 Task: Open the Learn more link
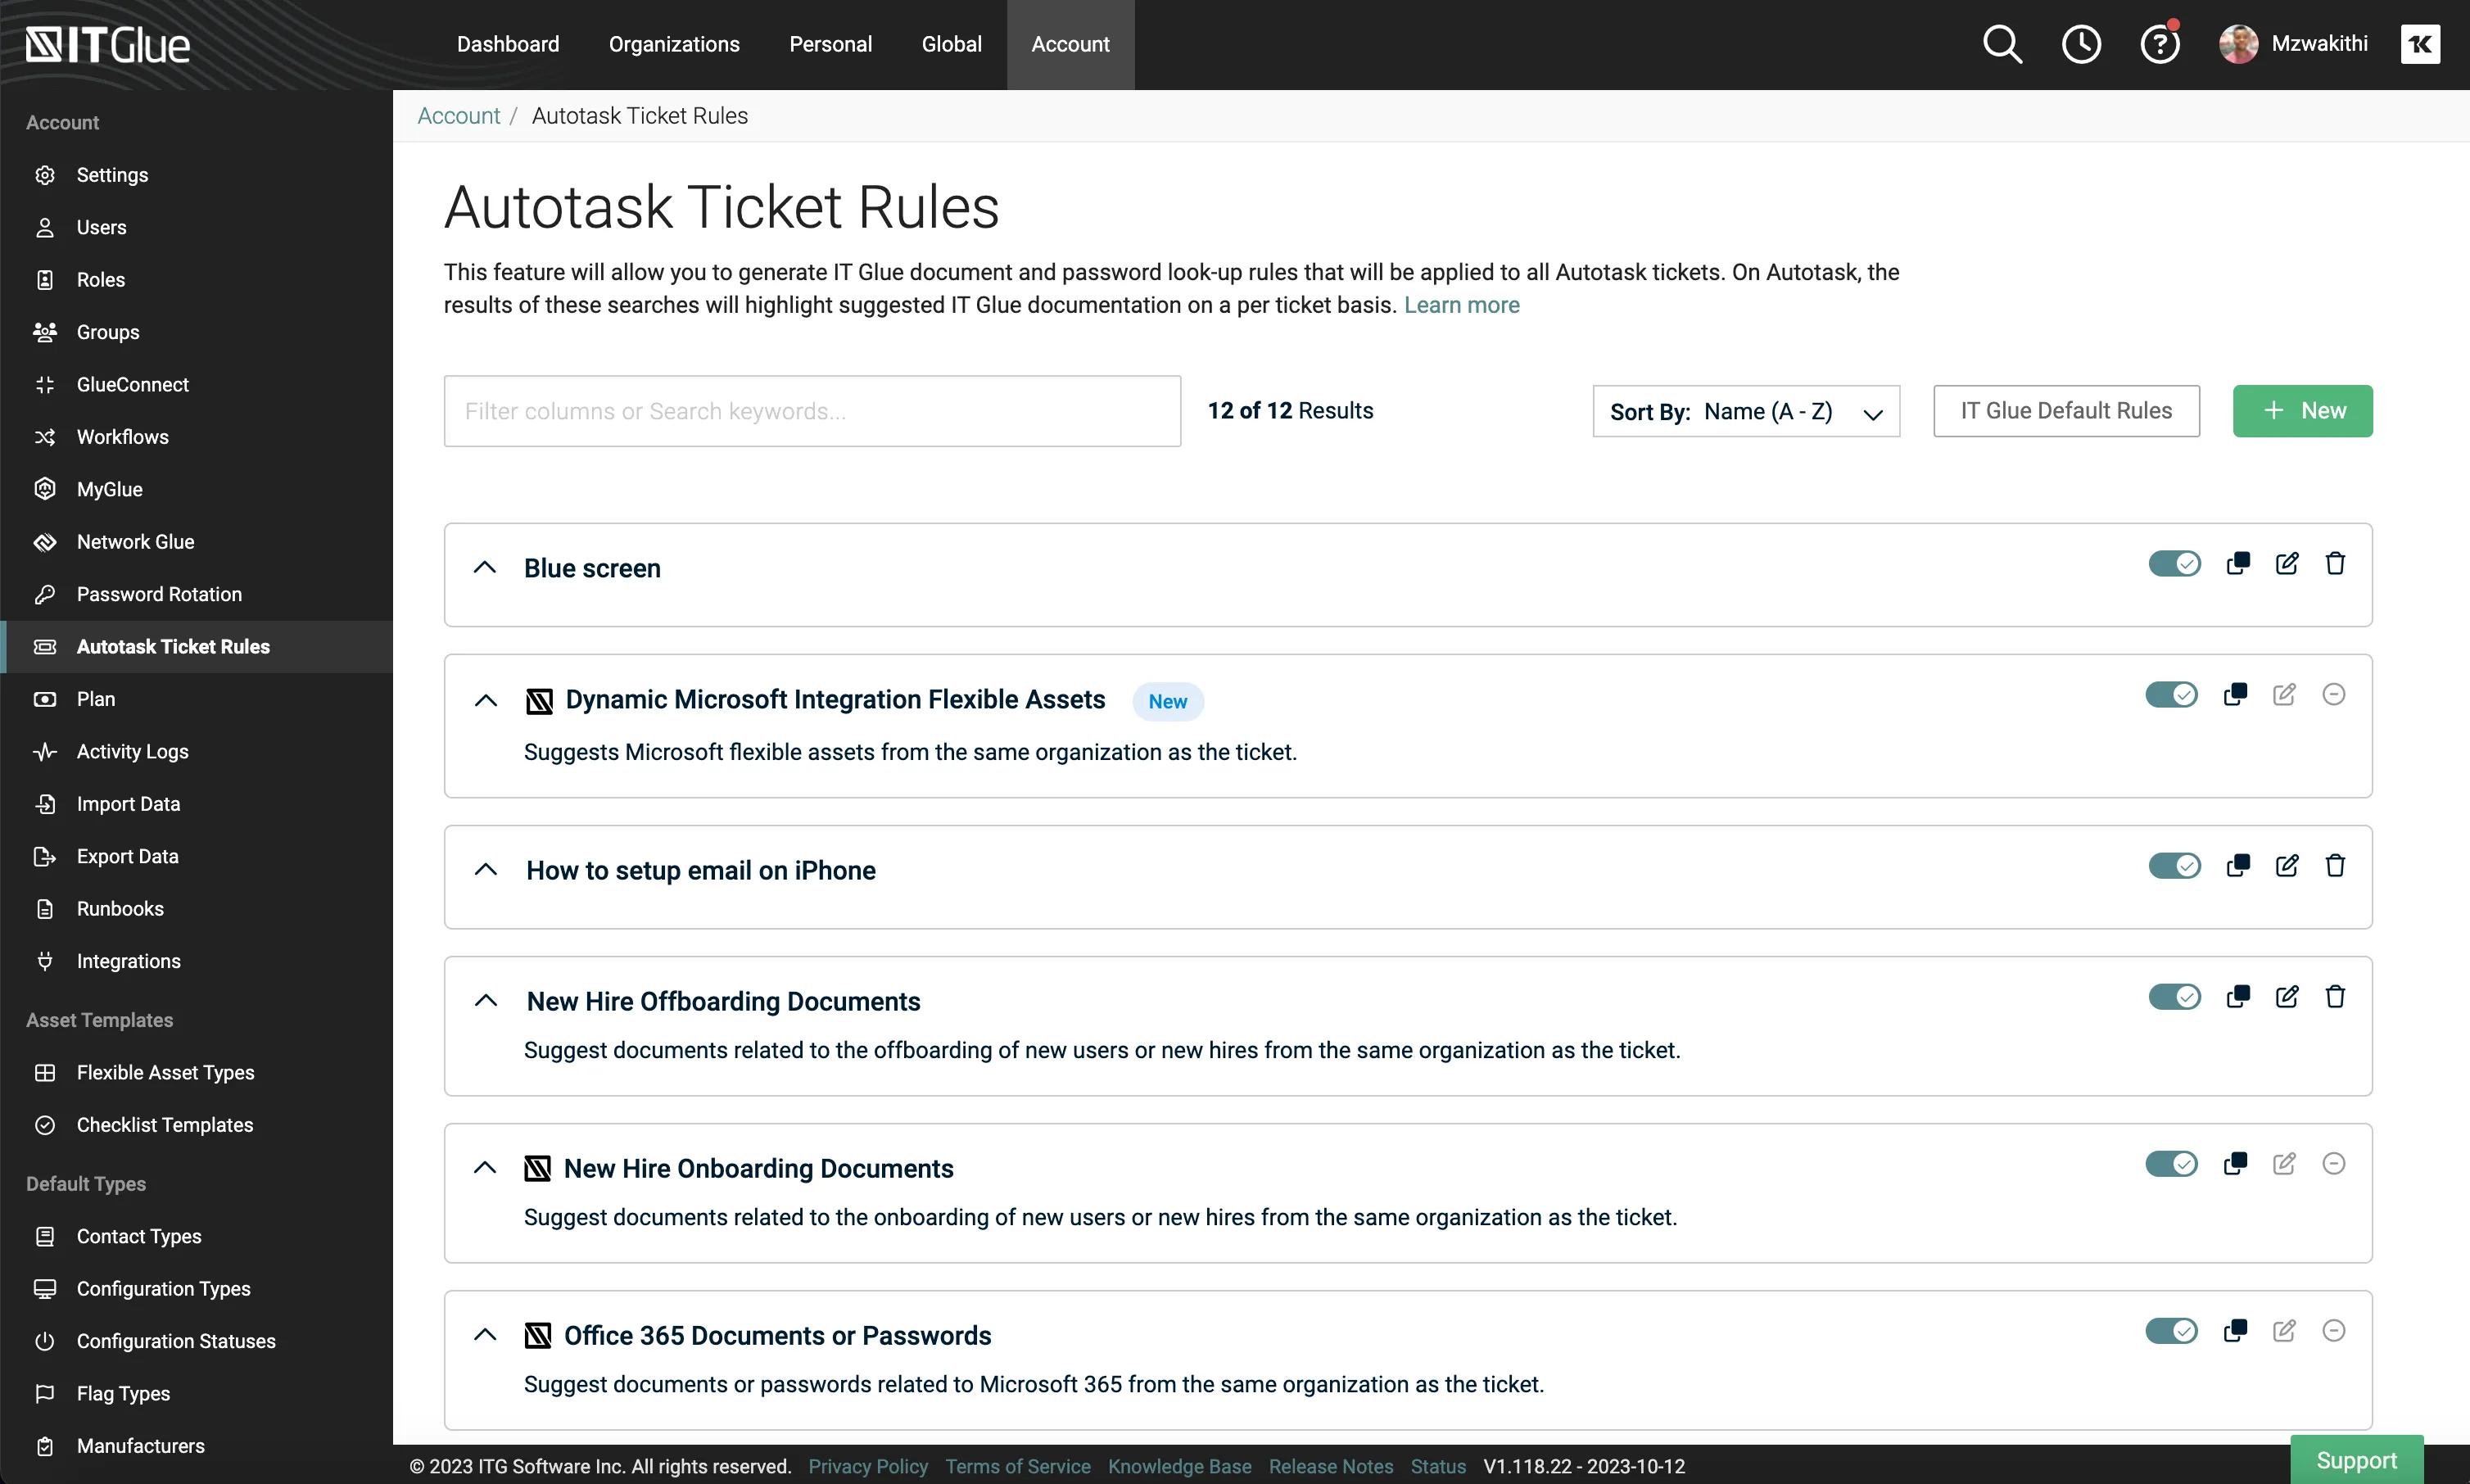click(1461, 305)
